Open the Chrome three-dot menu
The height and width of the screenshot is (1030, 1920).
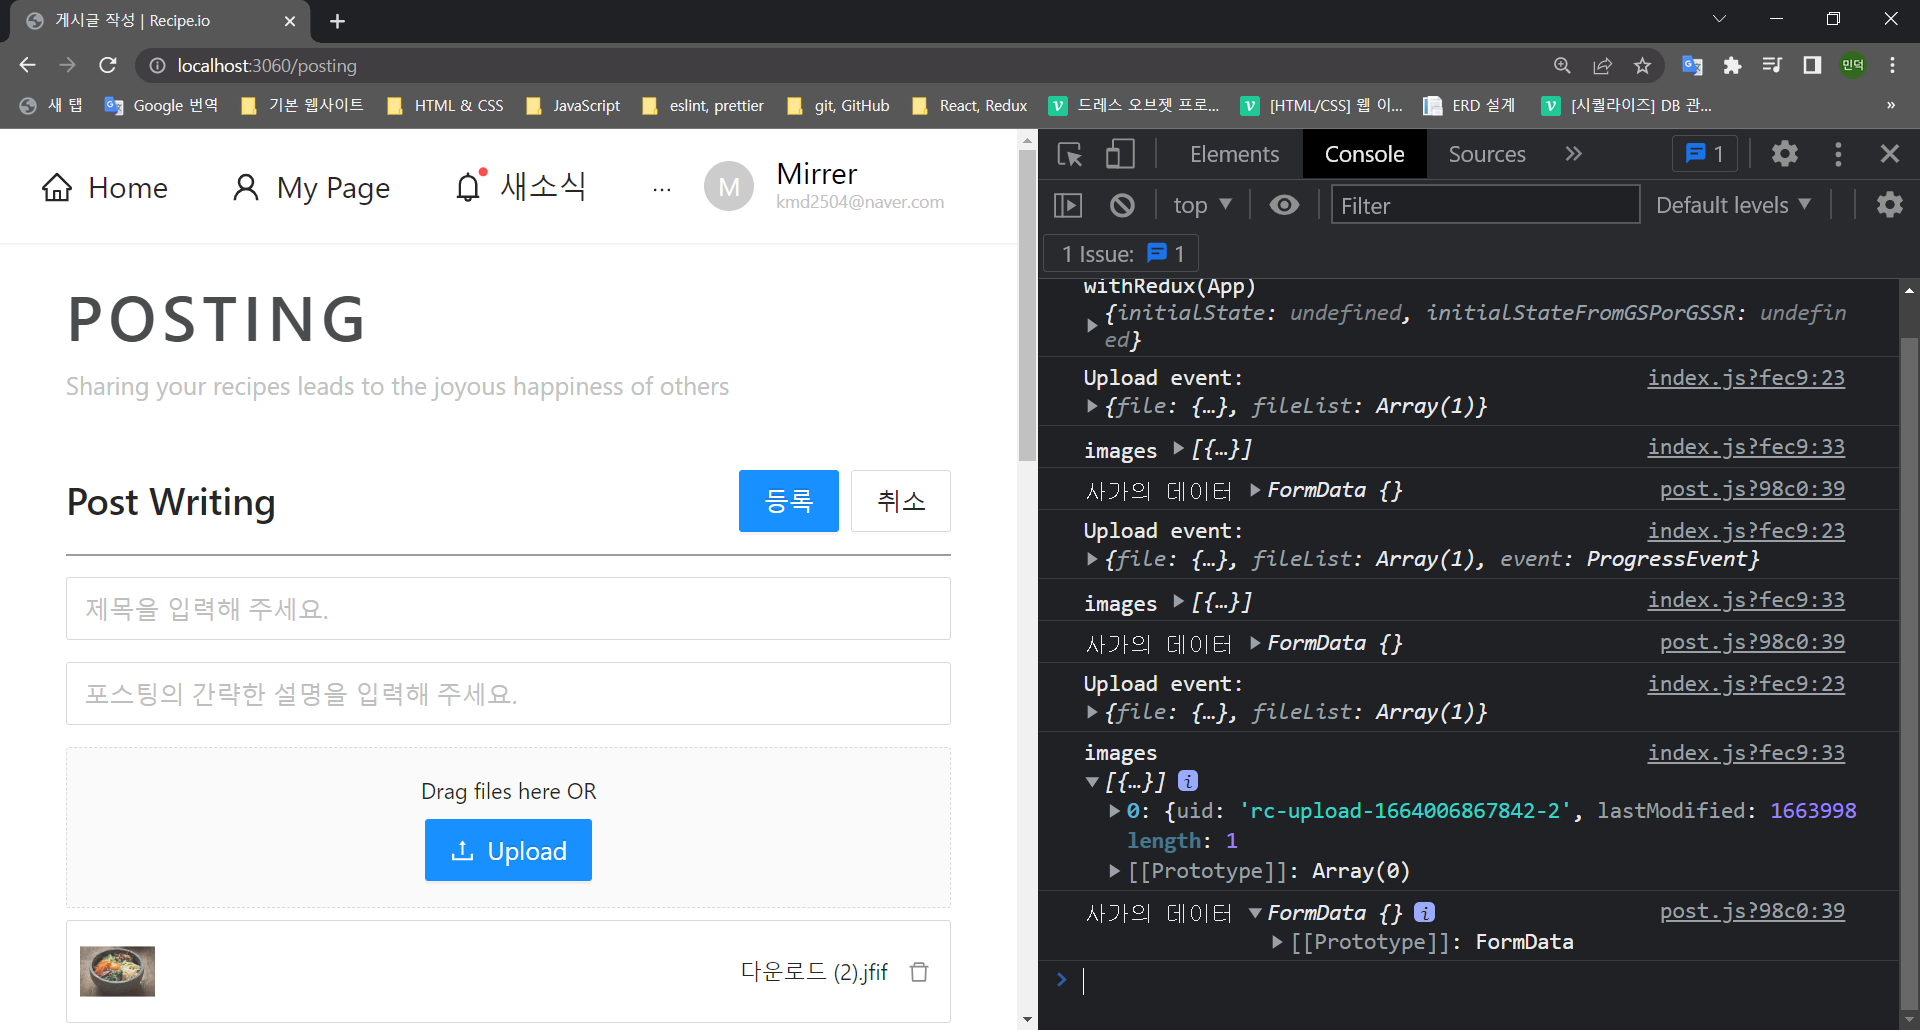pyautogui.click(x=1892, y=65)
